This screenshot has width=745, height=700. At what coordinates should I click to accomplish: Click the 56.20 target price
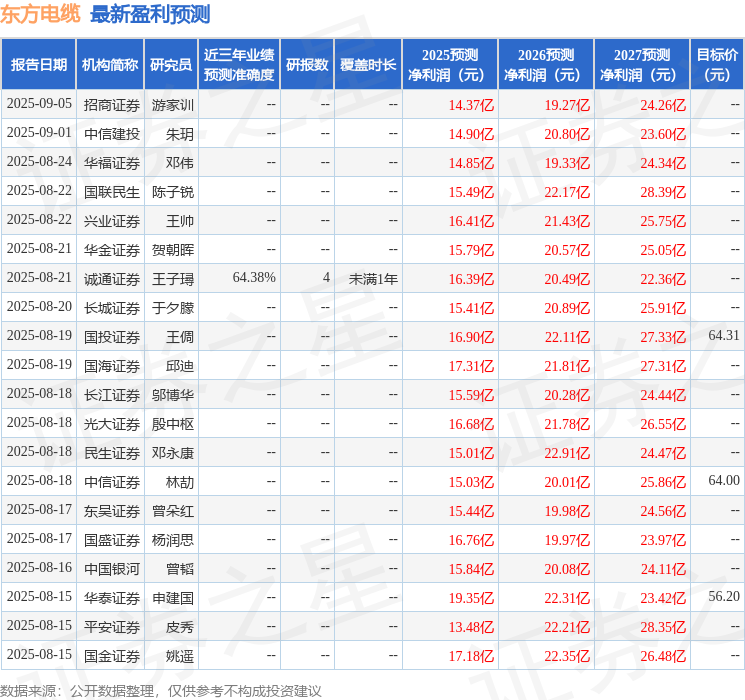pyautogui.click(x=724, y=596)
